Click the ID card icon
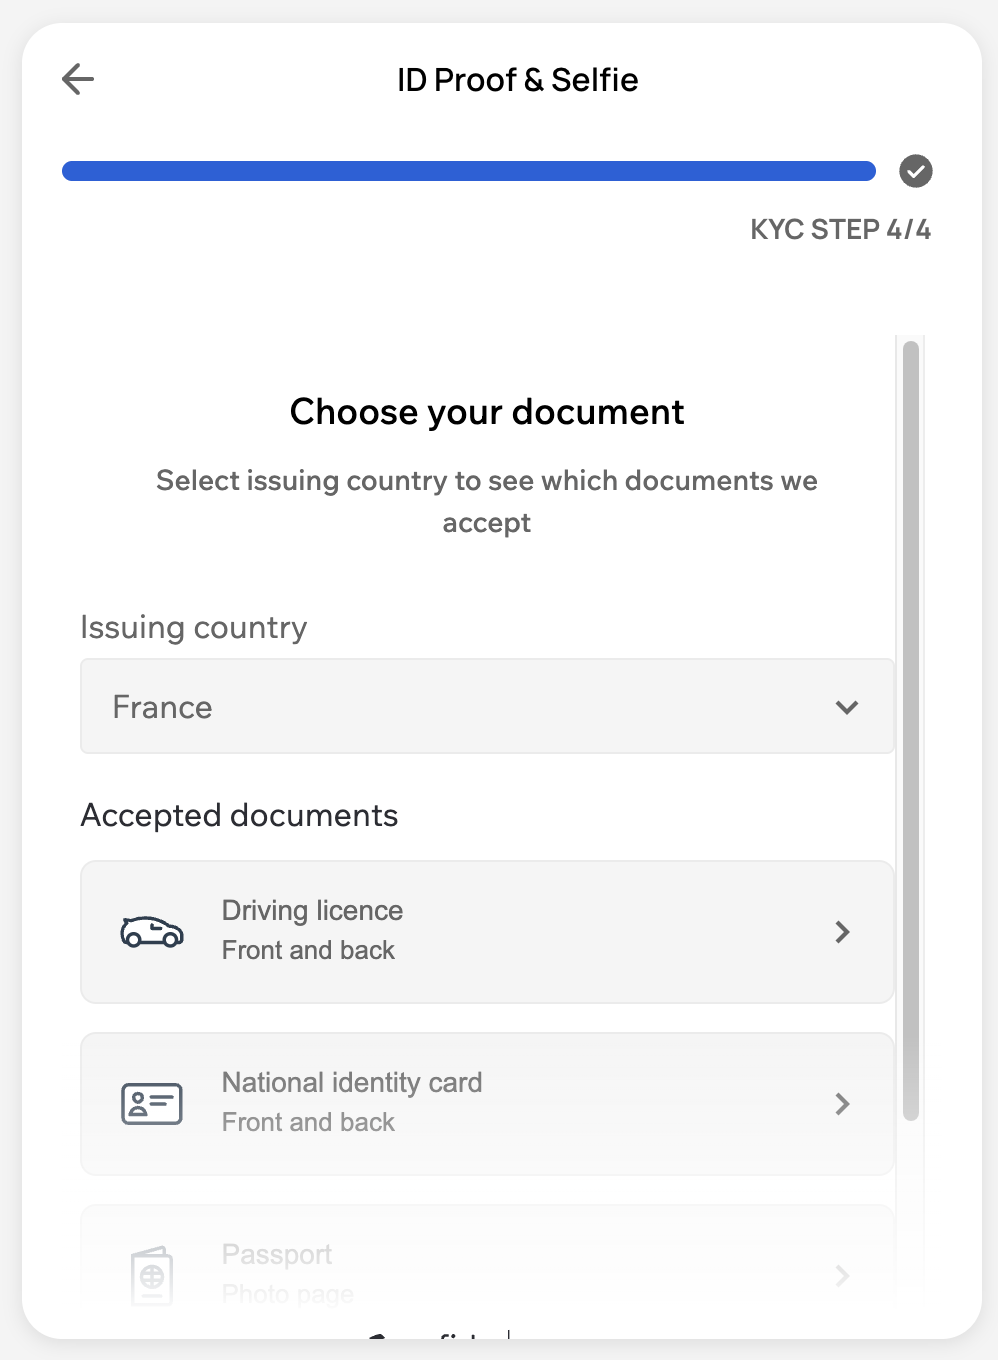 tap(152, 1104)
